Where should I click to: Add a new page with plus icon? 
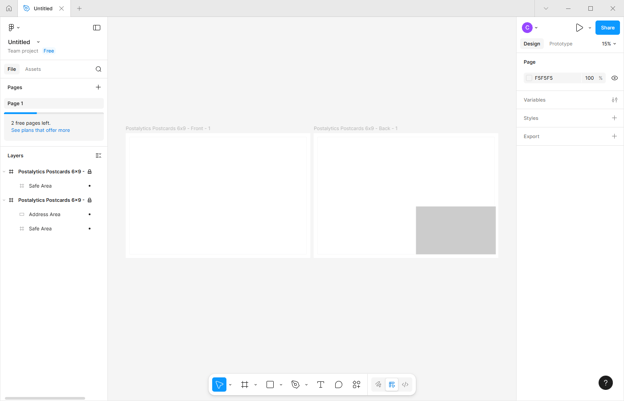[x=98, y=87]
